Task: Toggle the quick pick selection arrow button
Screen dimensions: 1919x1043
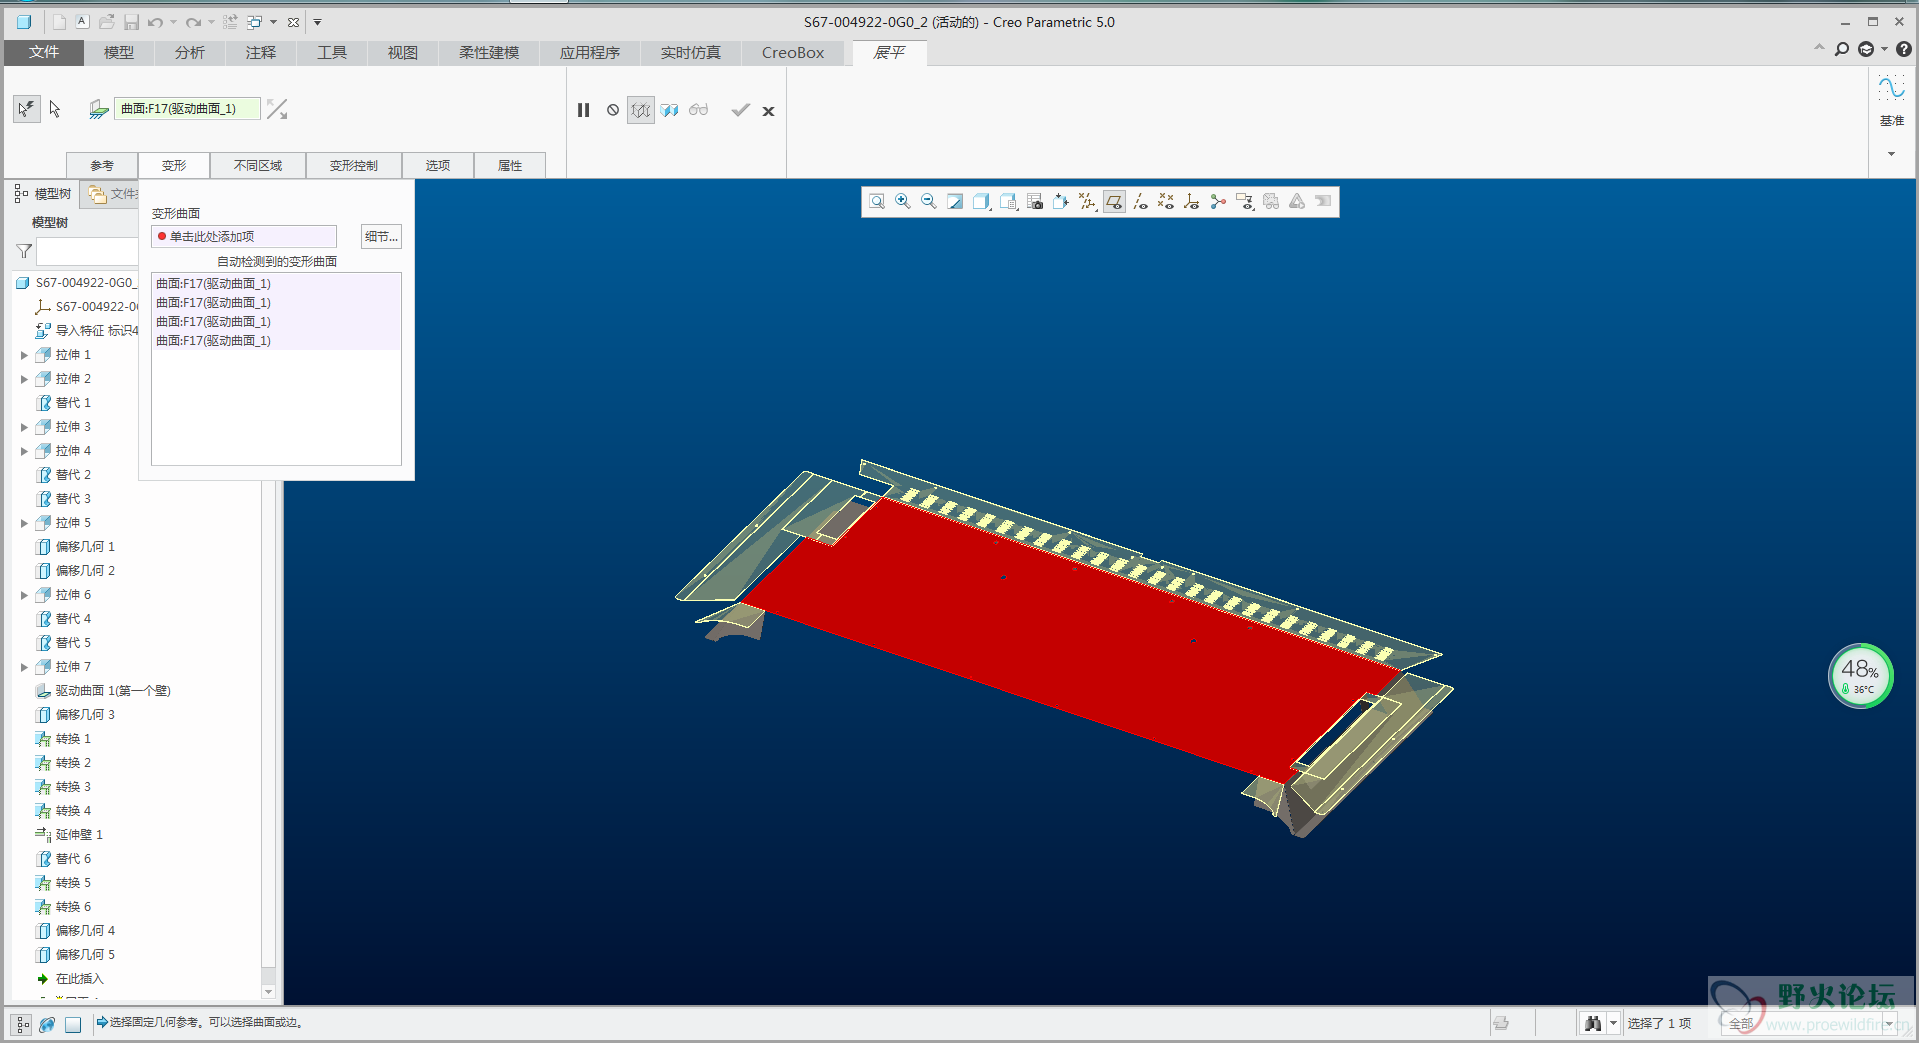Action: pos(27,109)
